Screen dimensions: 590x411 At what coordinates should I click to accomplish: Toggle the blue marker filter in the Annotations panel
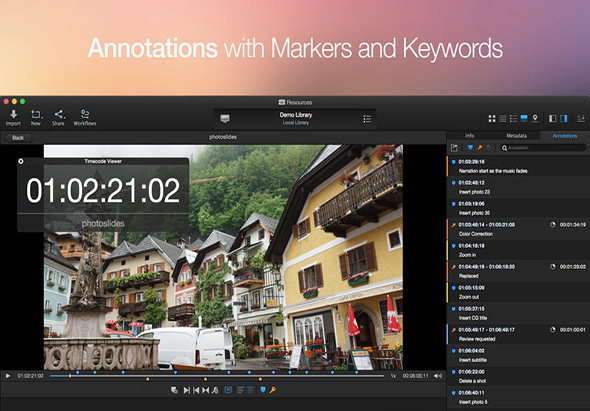(x=470, y=148)
